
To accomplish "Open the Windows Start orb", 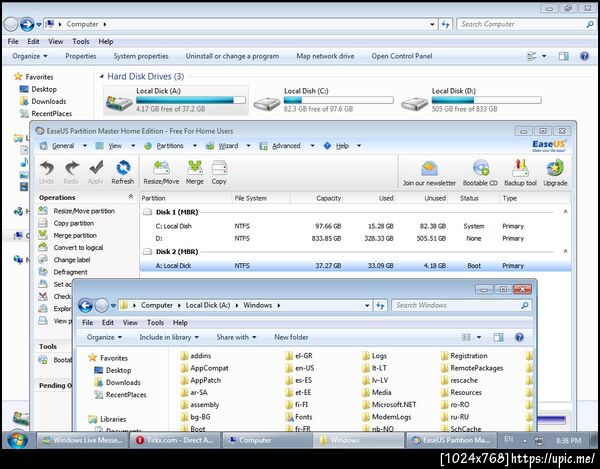I will tap(17, 440).
